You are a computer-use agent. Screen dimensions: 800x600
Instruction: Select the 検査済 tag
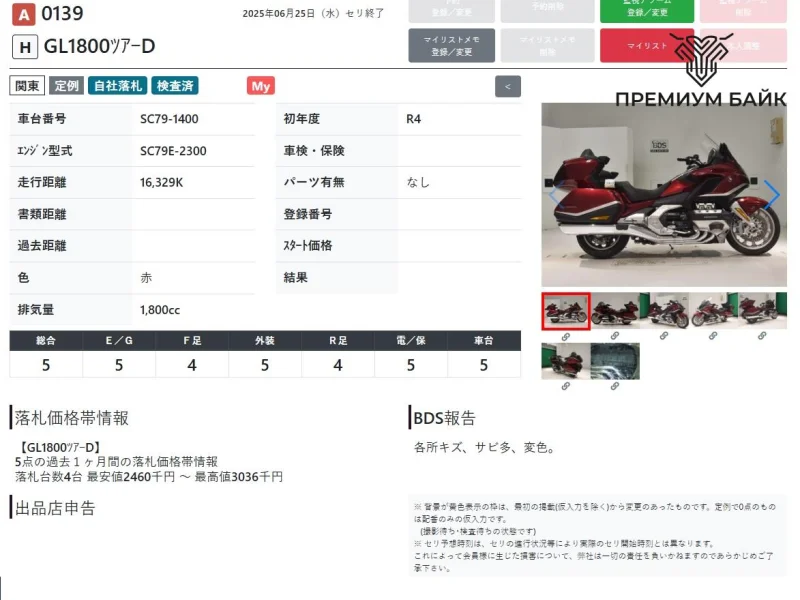(x=175, y=86)
